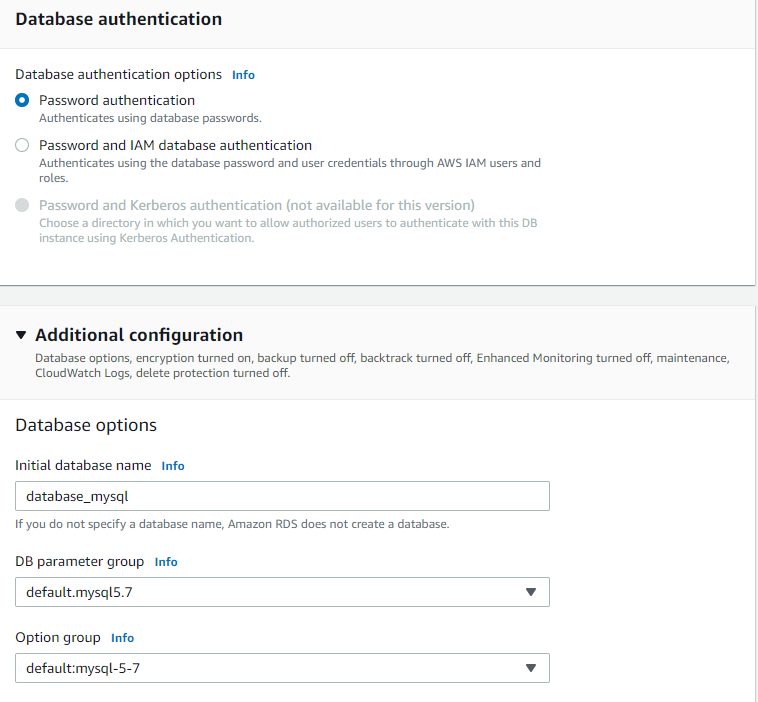Screen dimensions: 758x702
Task: Open Info link next to Option group
Action: [x=122, y=638]
